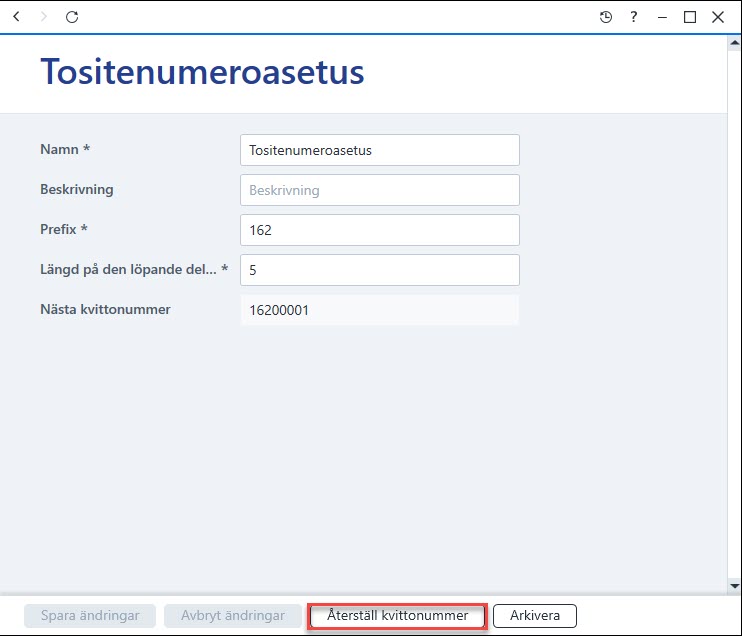
Task: Click the Spara ändringar button
Action: pos(90,615)
